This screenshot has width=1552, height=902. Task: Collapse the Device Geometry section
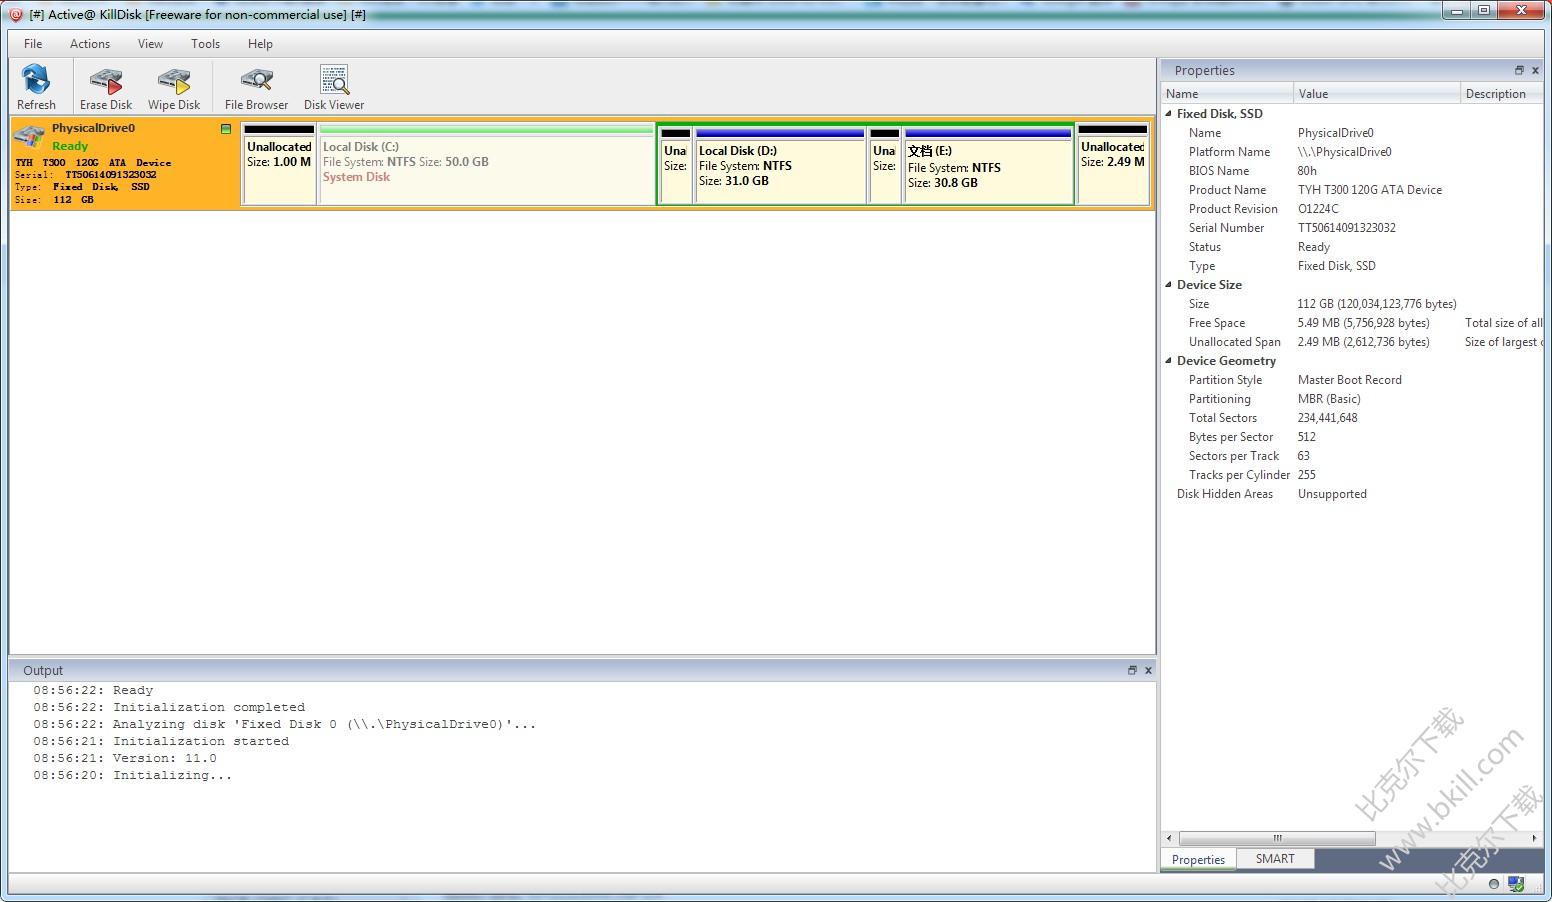point(1168,361)
